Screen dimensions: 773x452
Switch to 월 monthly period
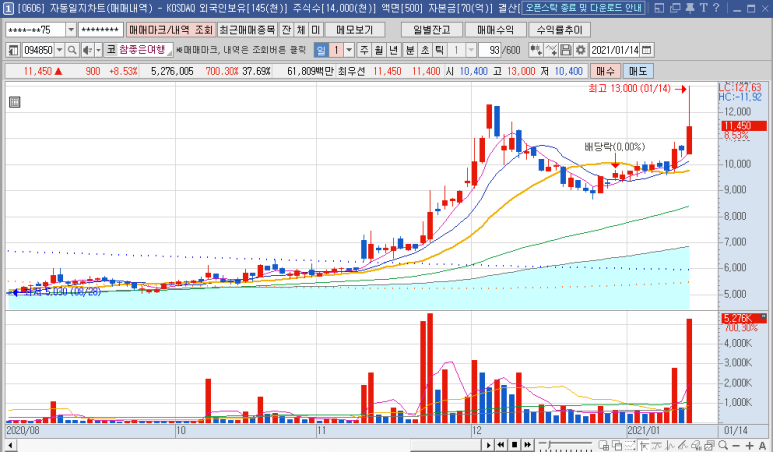379,50
